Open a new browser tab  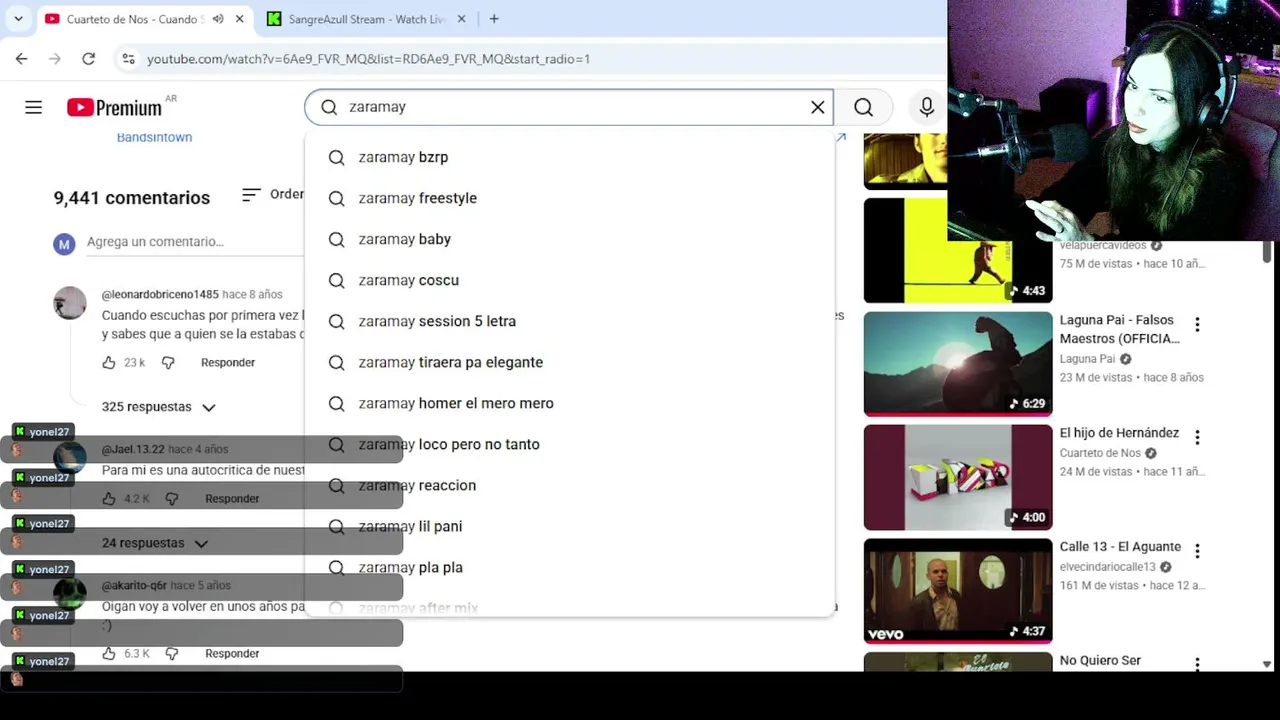(494, 19)
